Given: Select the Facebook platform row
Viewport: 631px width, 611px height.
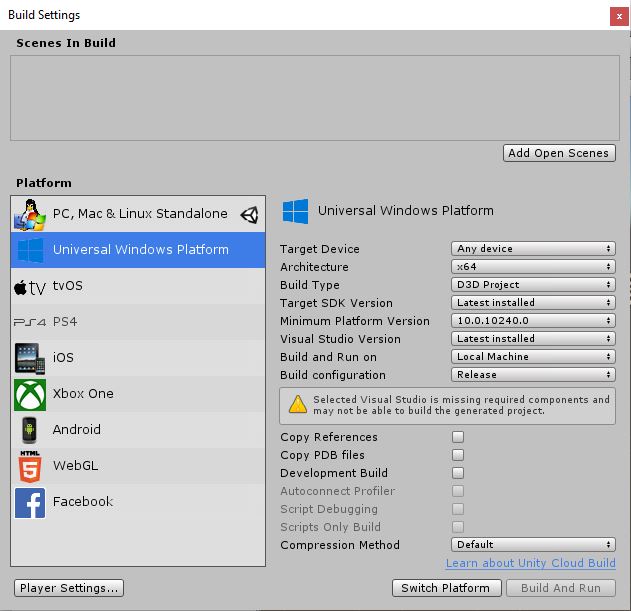Looking at the screenshot, I should coord(138,502).
